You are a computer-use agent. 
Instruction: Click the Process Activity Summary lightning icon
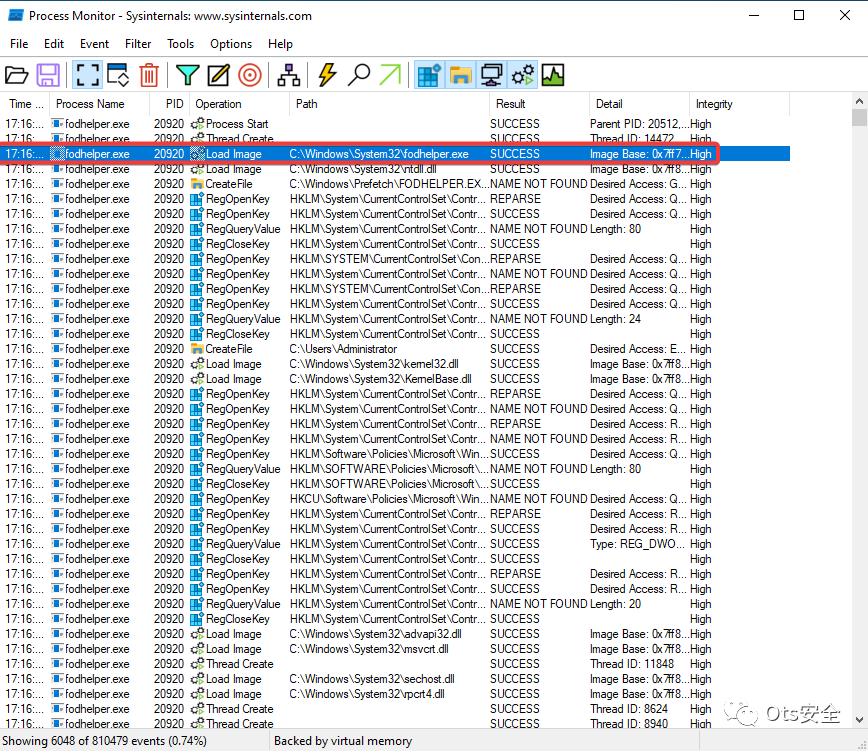[328, 75]
